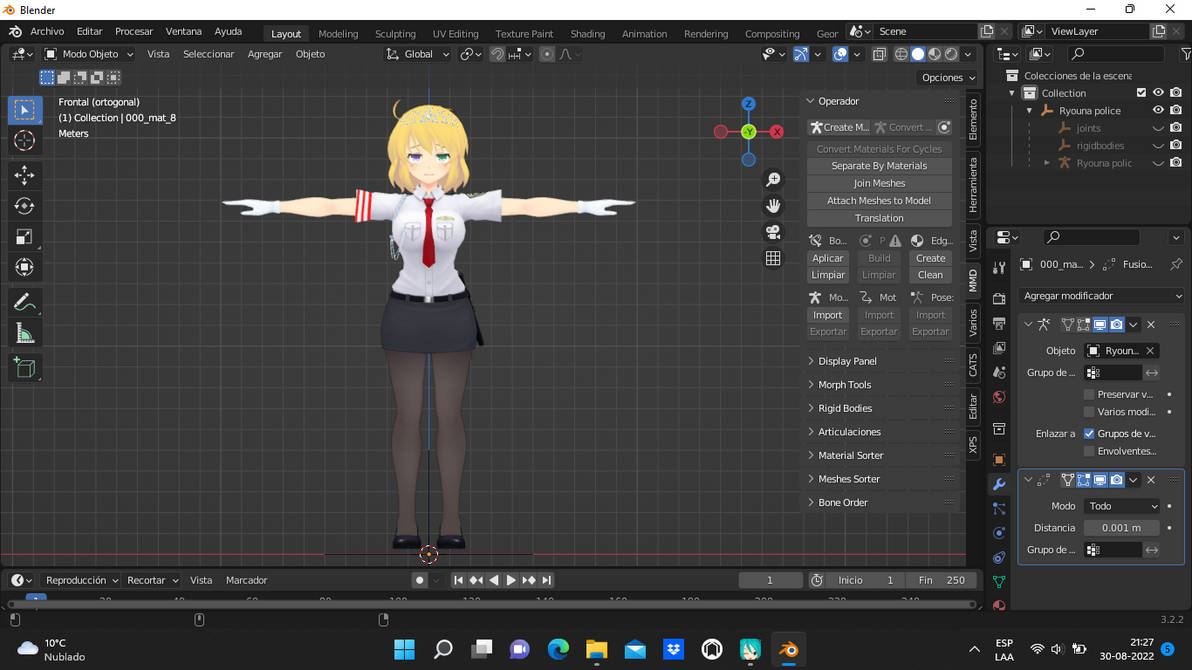Select the Move tool

24,176
